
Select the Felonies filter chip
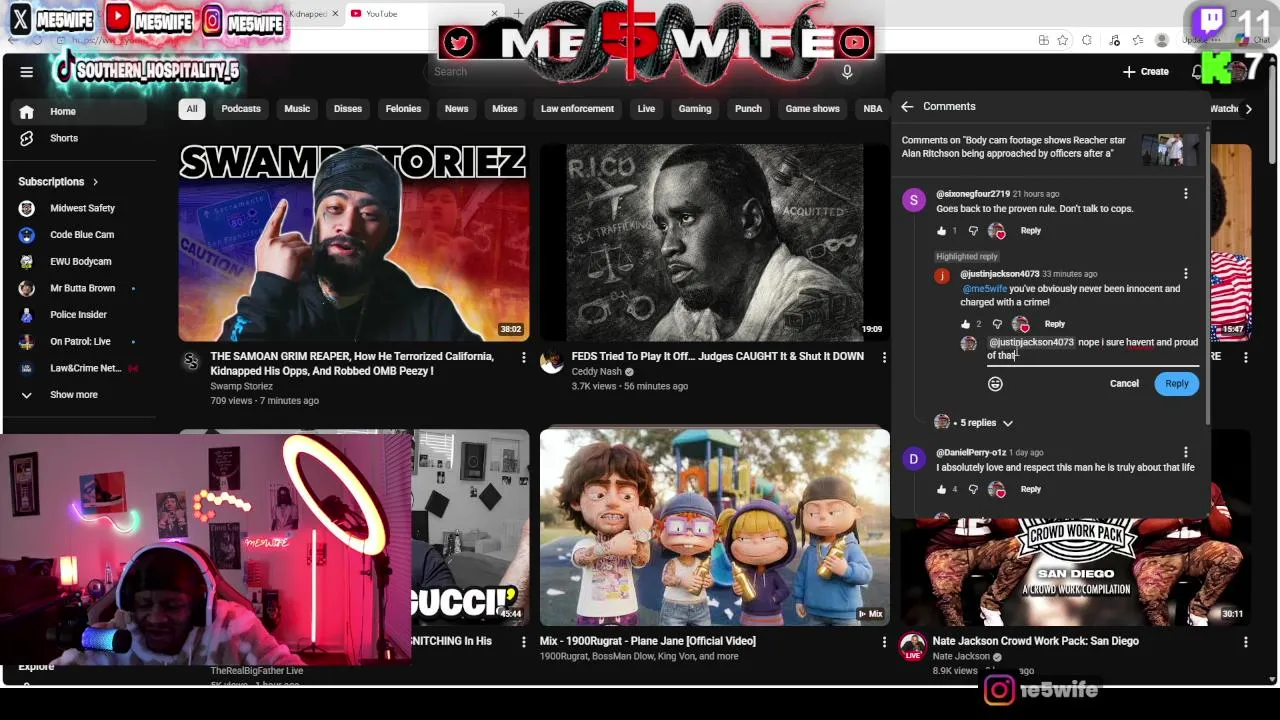tap(403, 109)
